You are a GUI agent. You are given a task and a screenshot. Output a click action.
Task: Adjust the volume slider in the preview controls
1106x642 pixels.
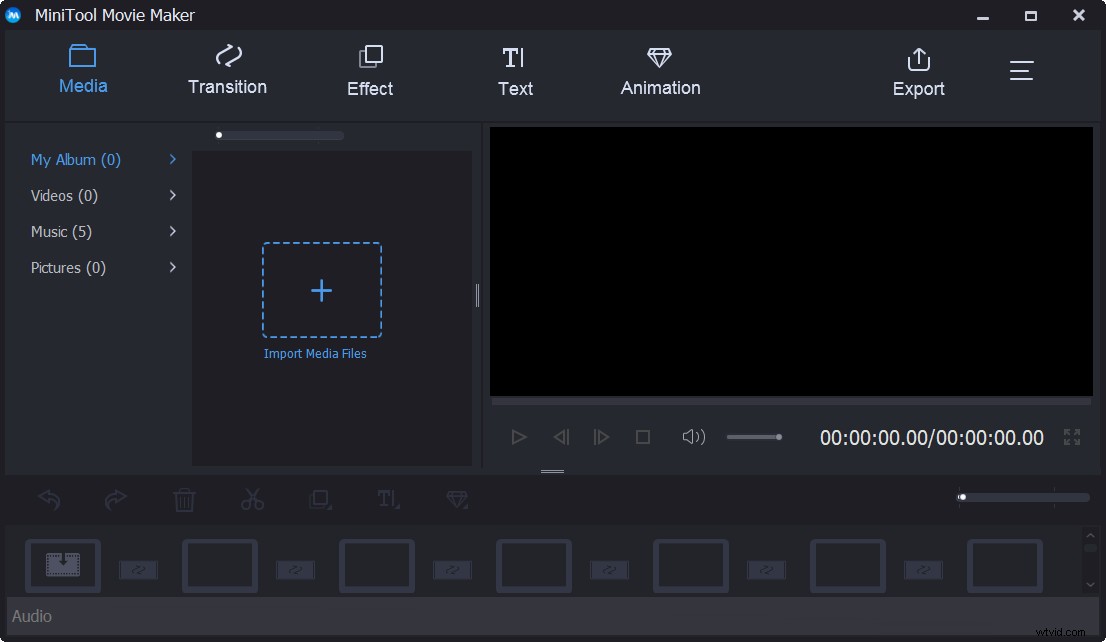[753, 436]
